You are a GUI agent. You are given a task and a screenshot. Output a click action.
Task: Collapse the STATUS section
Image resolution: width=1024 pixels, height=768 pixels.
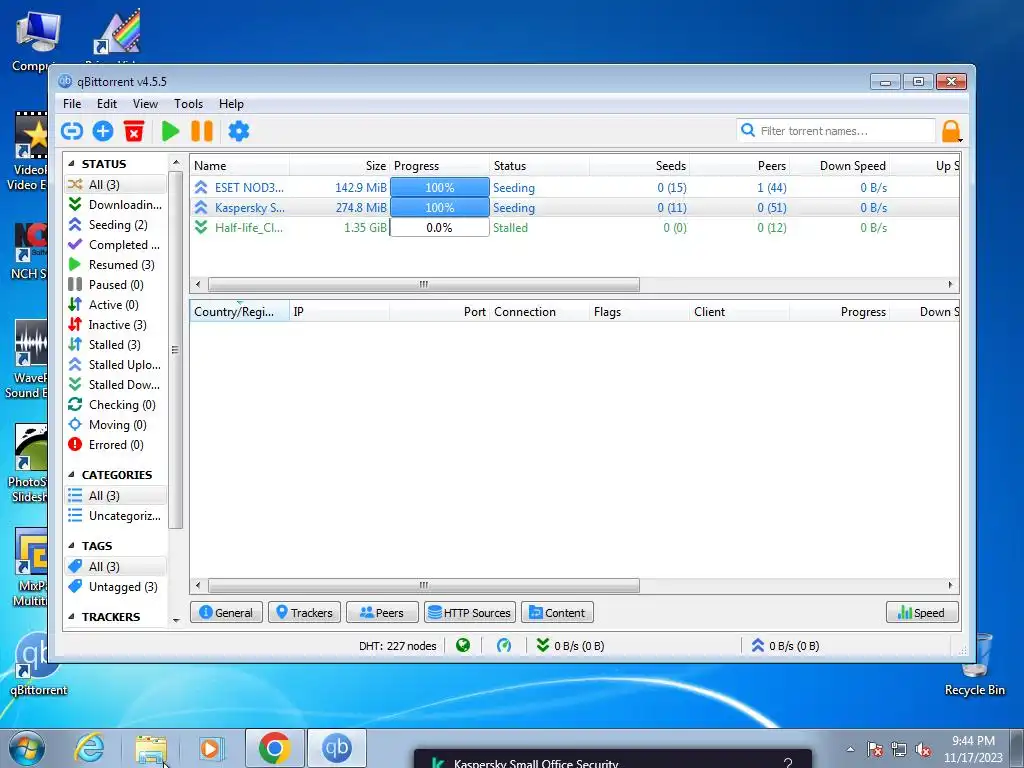71,164
